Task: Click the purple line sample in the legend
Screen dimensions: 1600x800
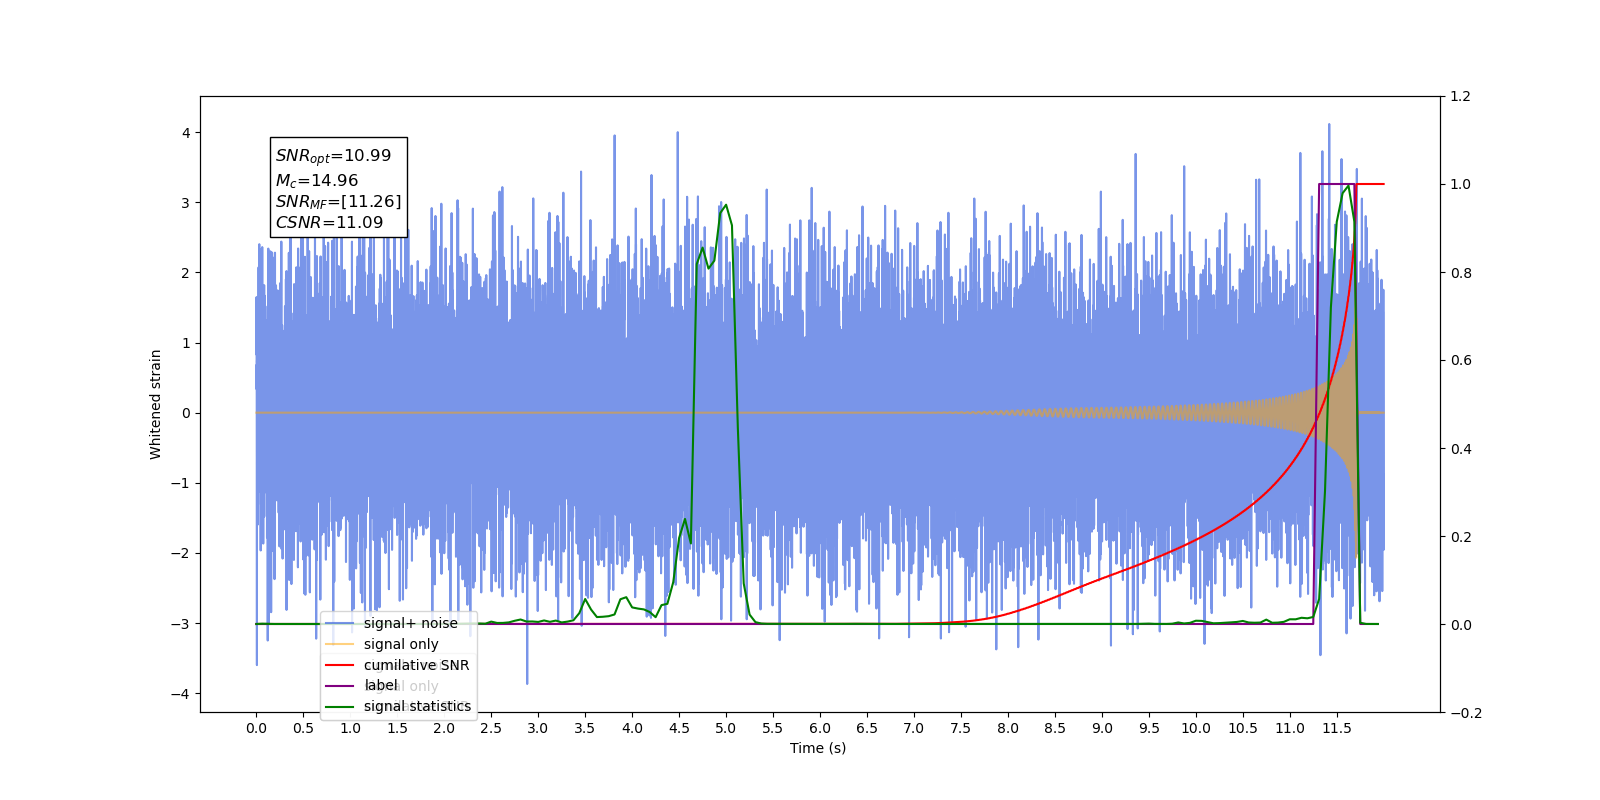Action: [x=340, y=685]
